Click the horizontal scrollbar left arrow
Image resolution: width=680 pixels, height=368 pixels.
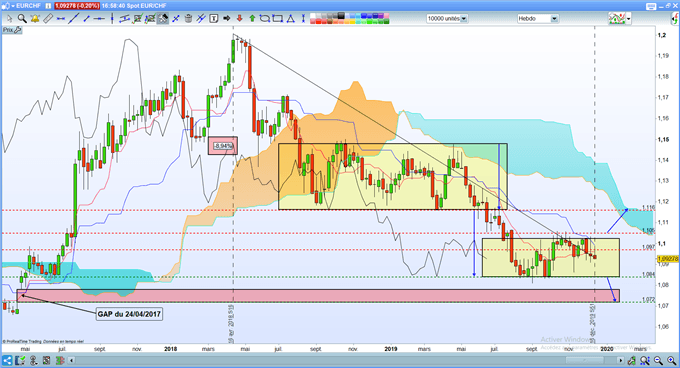(x=72, y=360)
